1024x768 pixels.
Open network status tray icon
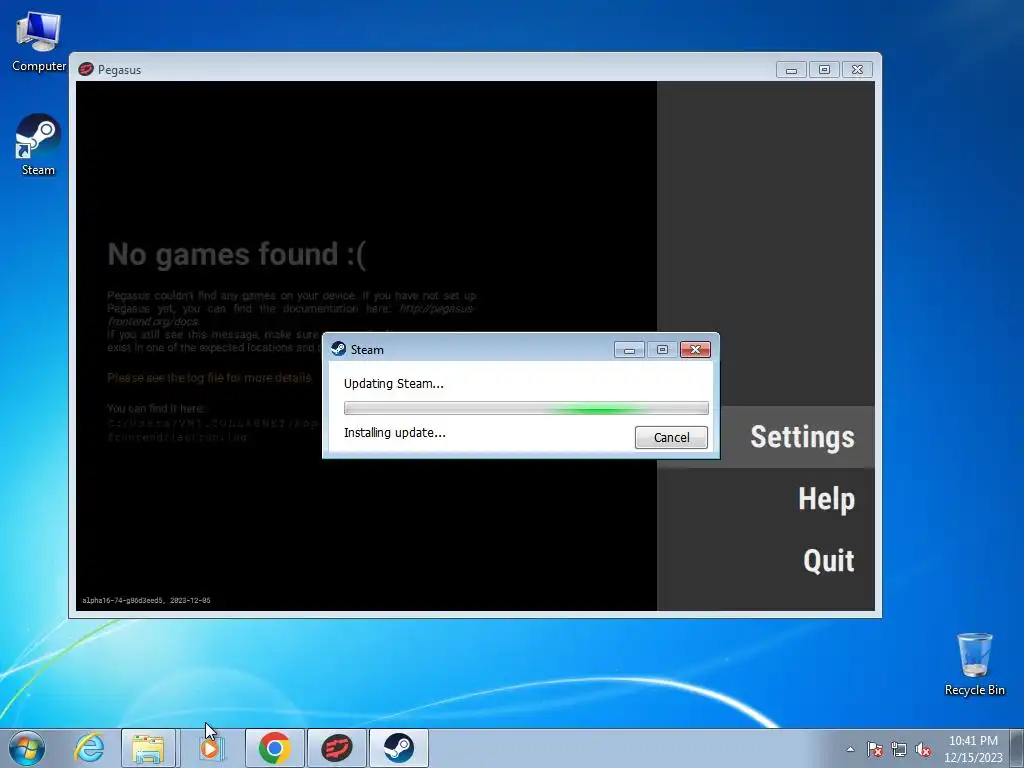[x=899, y=749]
